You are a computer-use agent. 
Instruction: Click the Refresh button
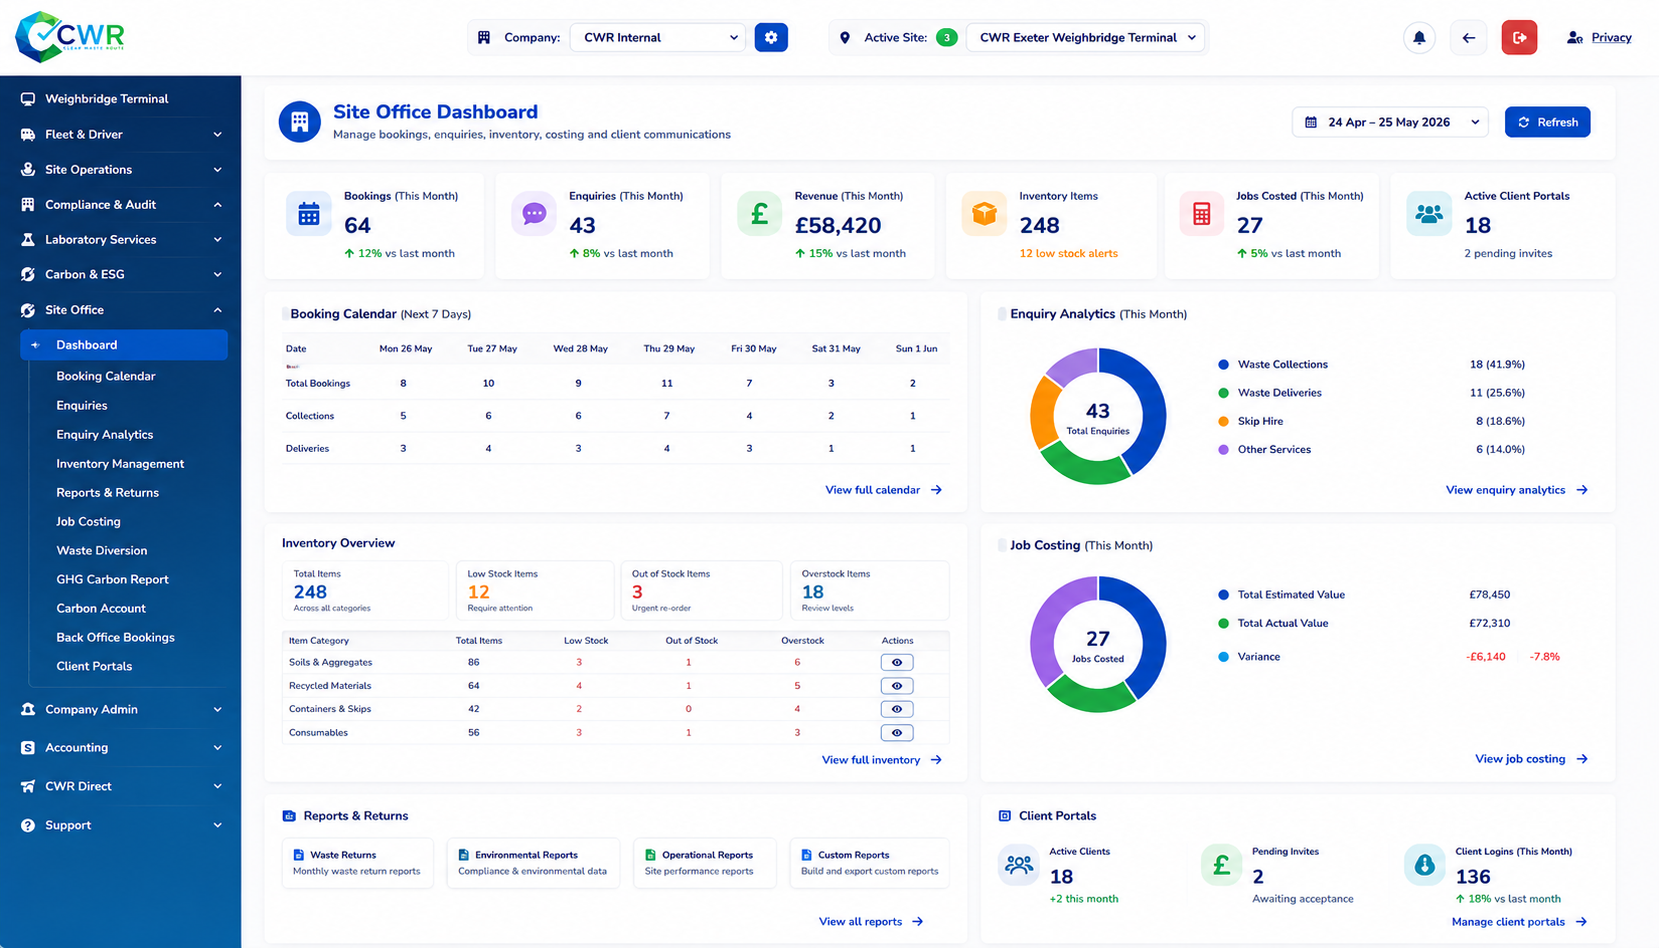tap(1547, 122)
